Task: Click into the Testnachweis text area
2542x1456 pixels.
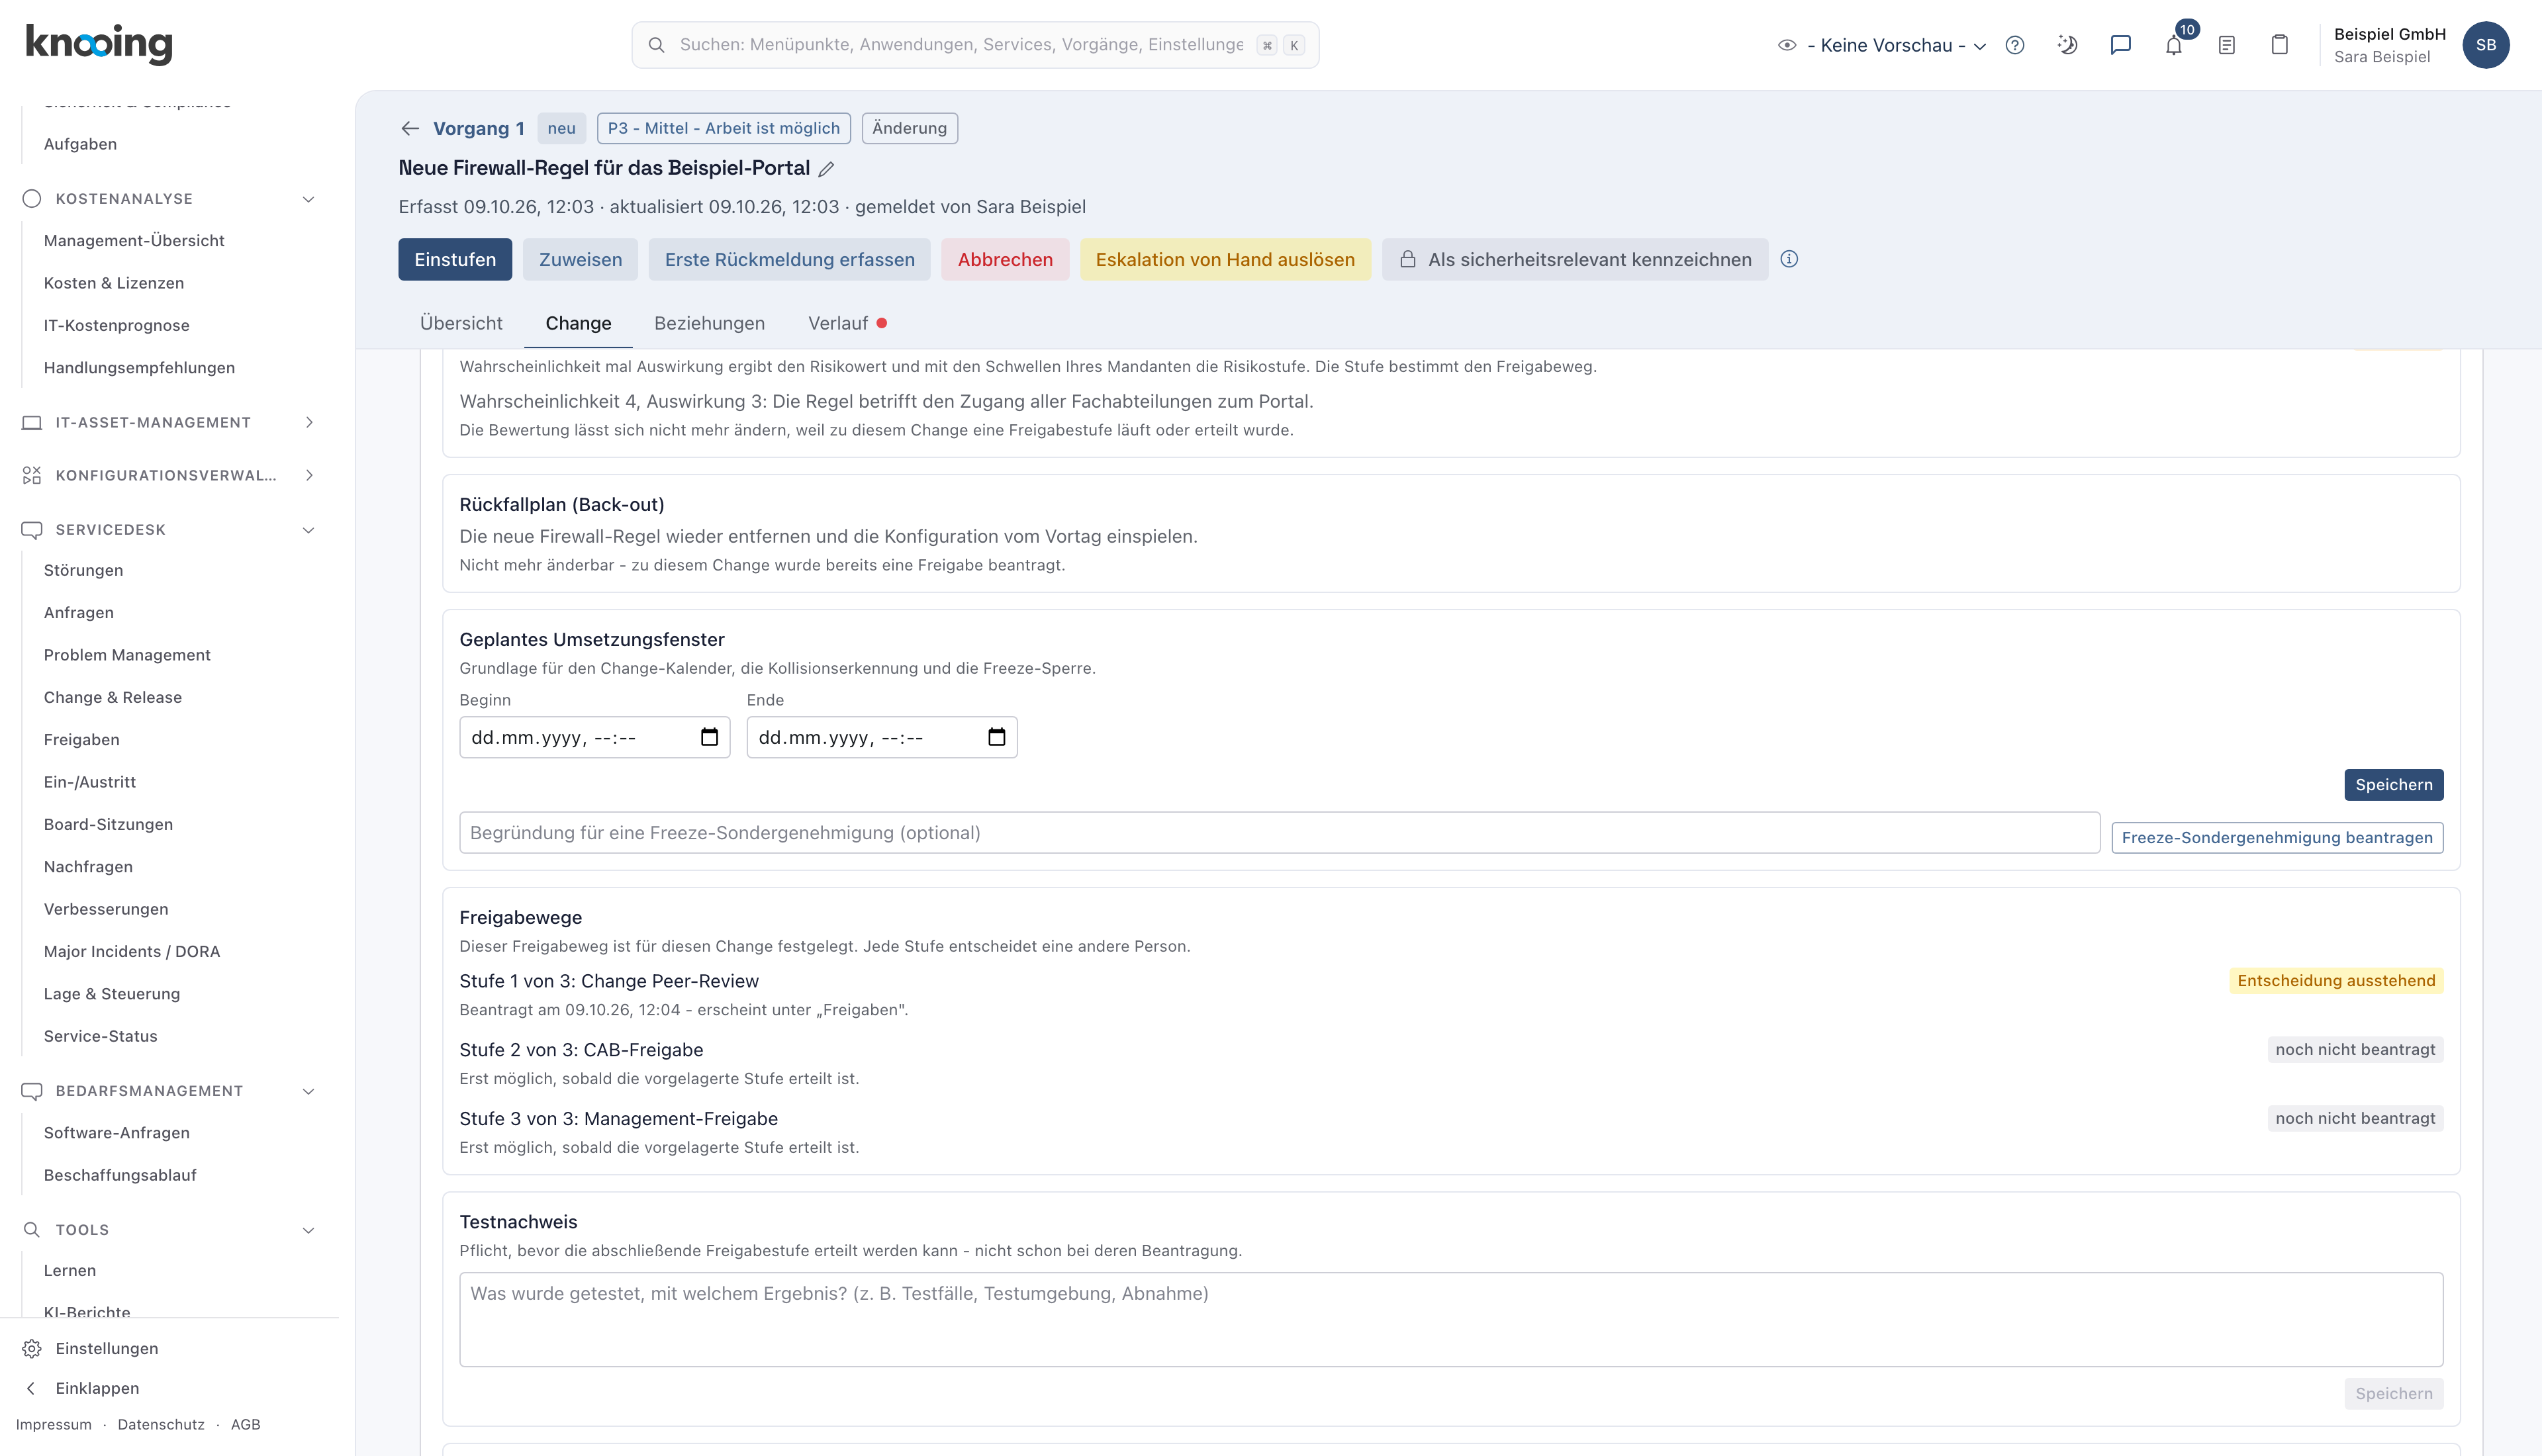Action: 1450,1319
